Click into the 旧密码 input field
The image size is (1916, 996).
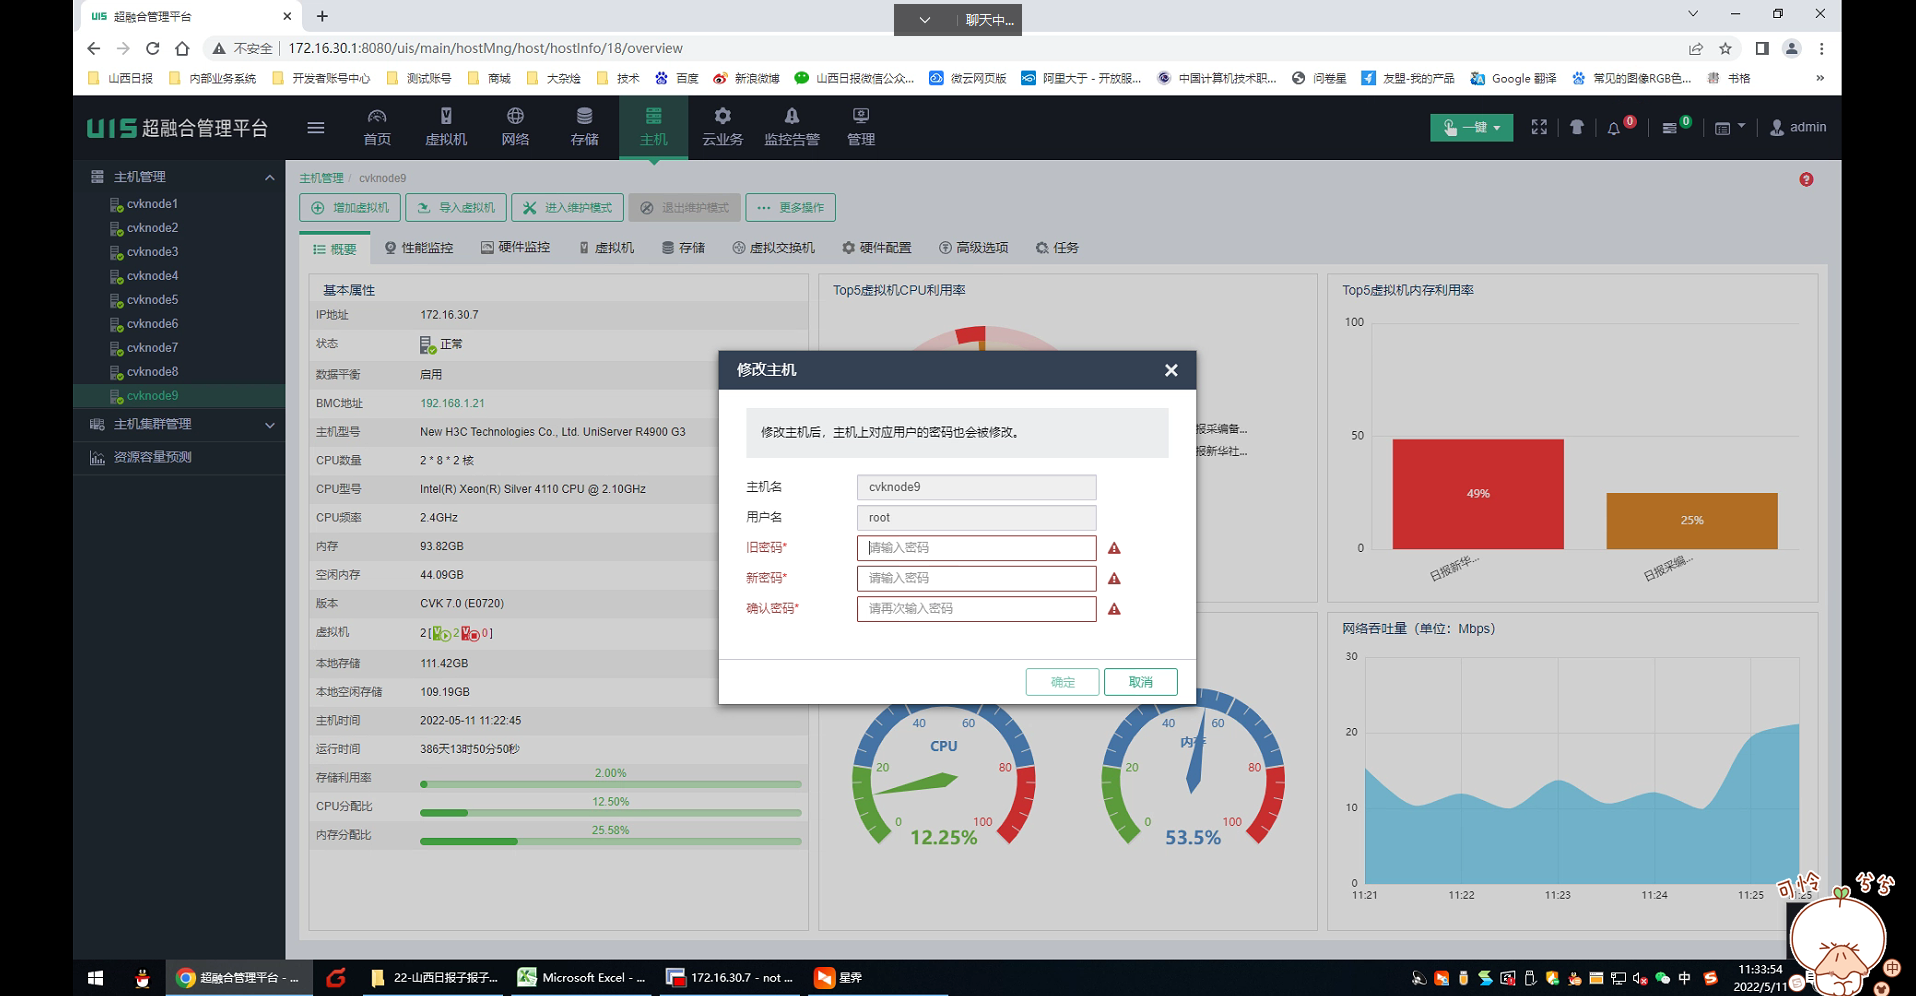tap(976, 548)
